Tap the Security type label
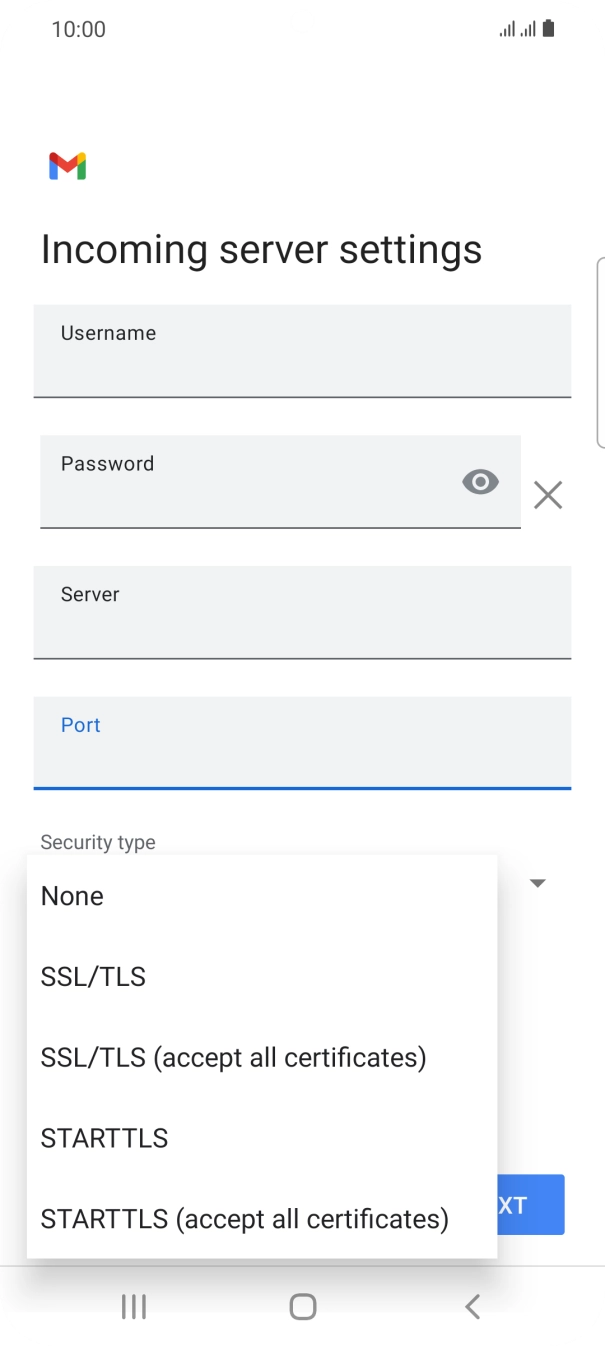 point(97,842)
